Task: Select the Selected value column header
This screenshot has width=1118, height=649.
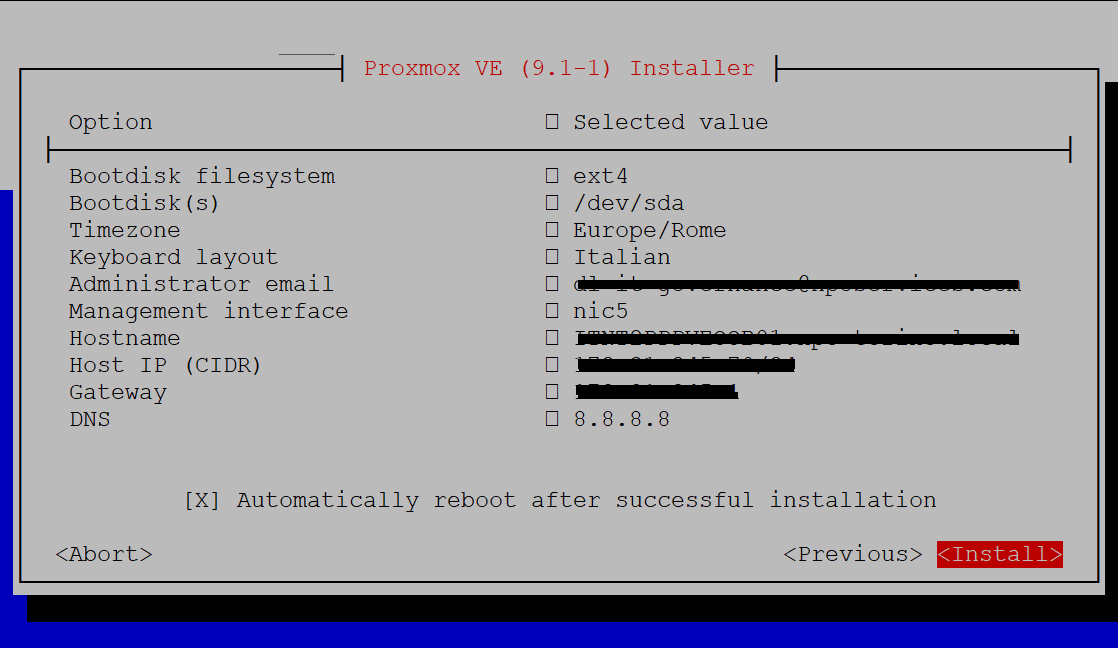Action: point(670,123)
